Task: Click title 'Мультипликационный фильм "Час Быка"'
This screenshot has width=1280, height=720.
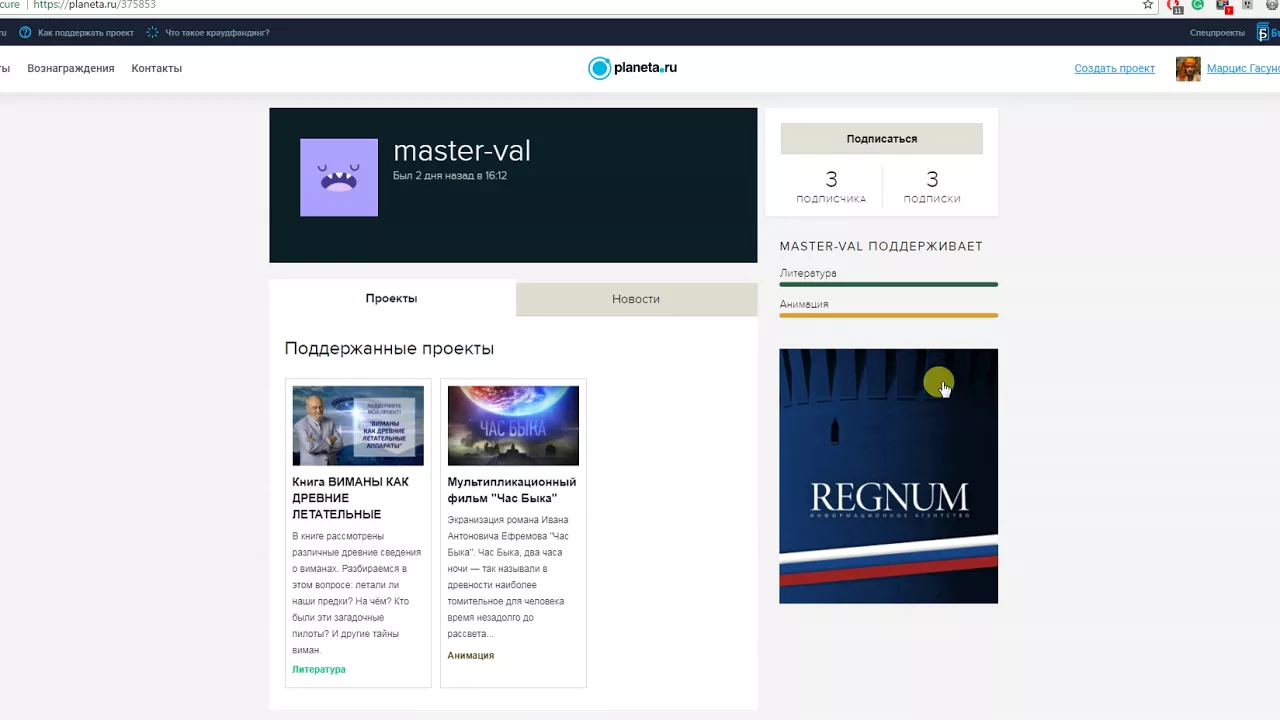Action: tap(511, 490)
